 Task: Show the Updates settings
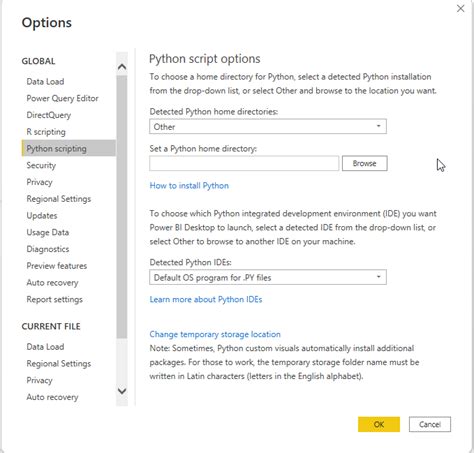pos(42,216)
